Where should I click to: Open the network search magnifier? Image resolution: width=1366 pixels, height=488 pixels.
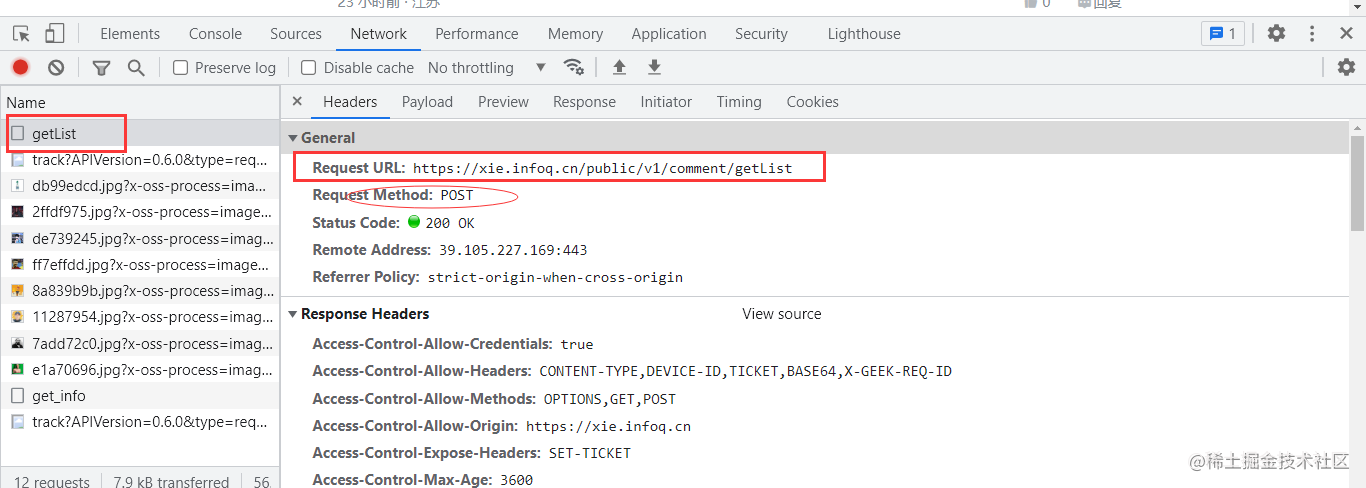[x=136, y=68]
